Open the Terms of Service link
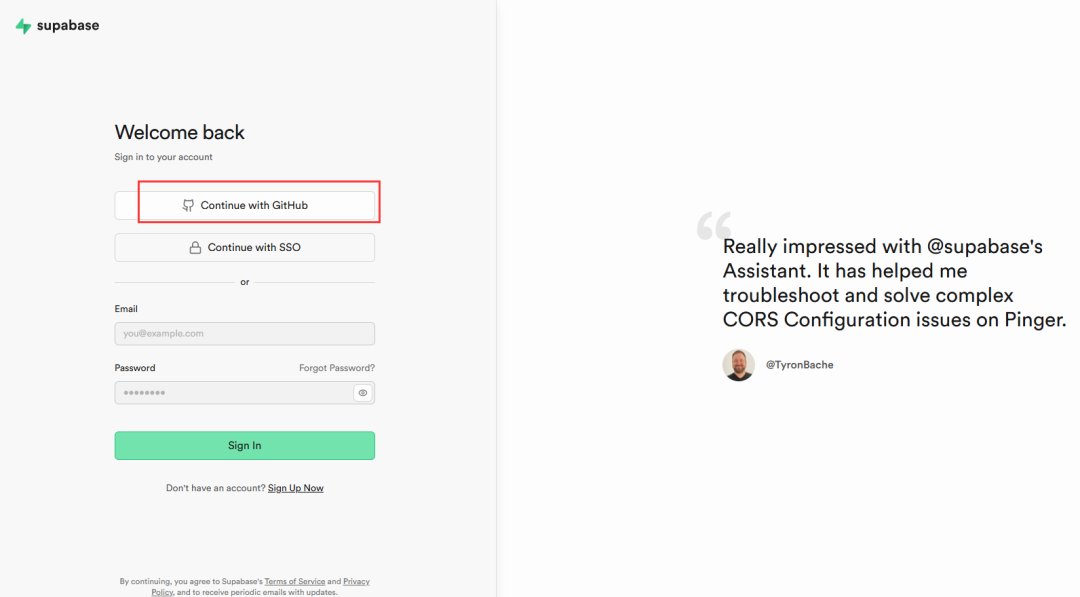1080x597 pixels. pos(295,581)
